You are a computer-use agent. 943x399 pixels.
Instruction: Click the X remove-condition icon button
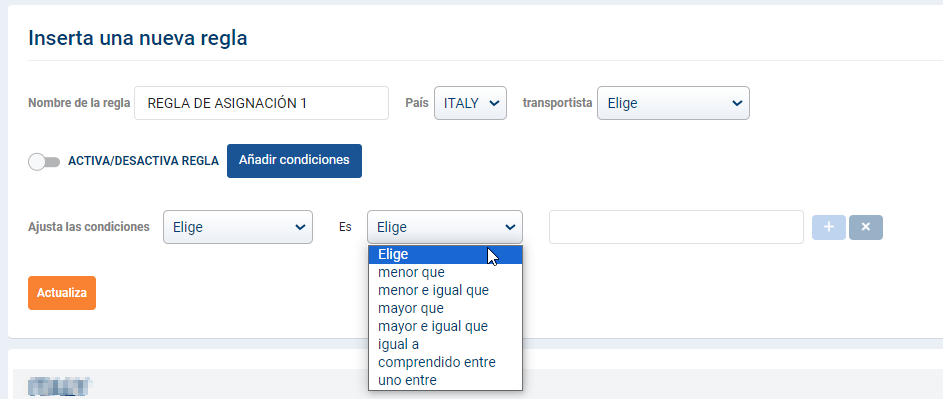[x=866, y=227]
